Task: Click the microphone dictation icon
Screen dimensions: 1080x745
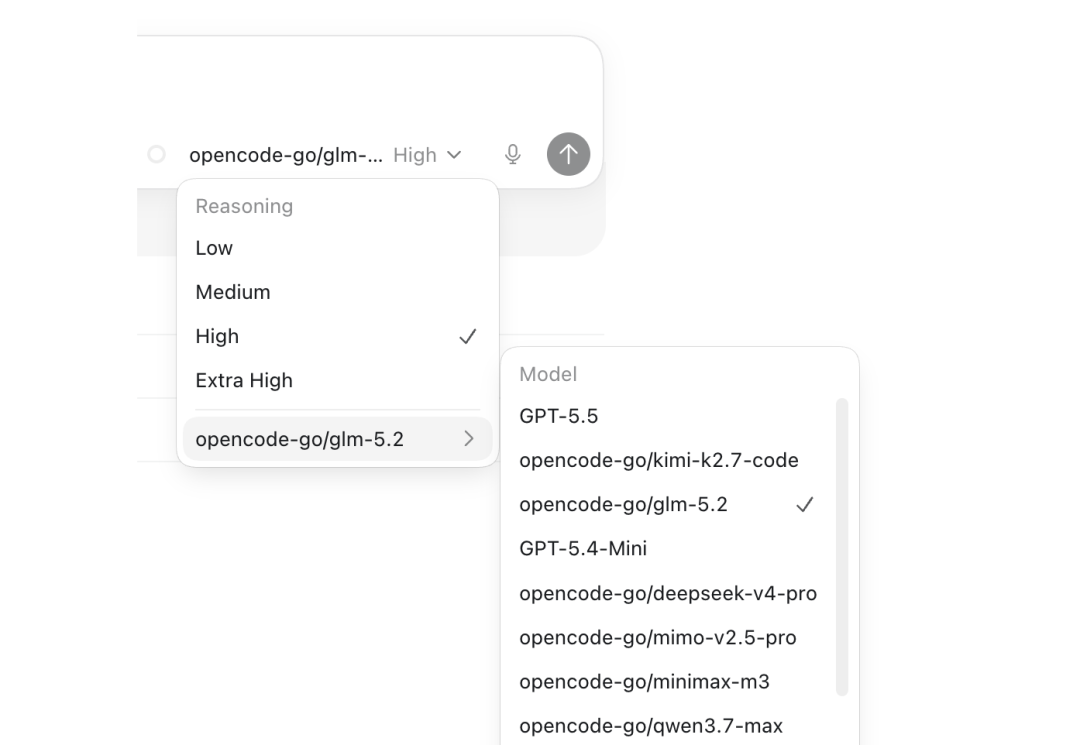Action: point(512,154)
